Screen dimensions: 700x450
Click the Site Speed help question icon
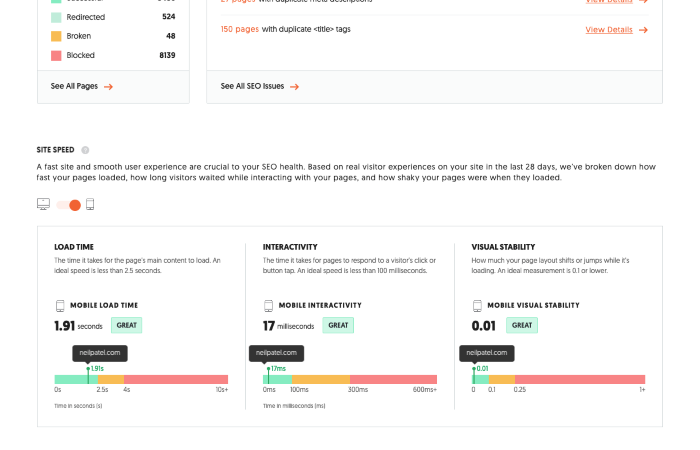pos(85,150)
